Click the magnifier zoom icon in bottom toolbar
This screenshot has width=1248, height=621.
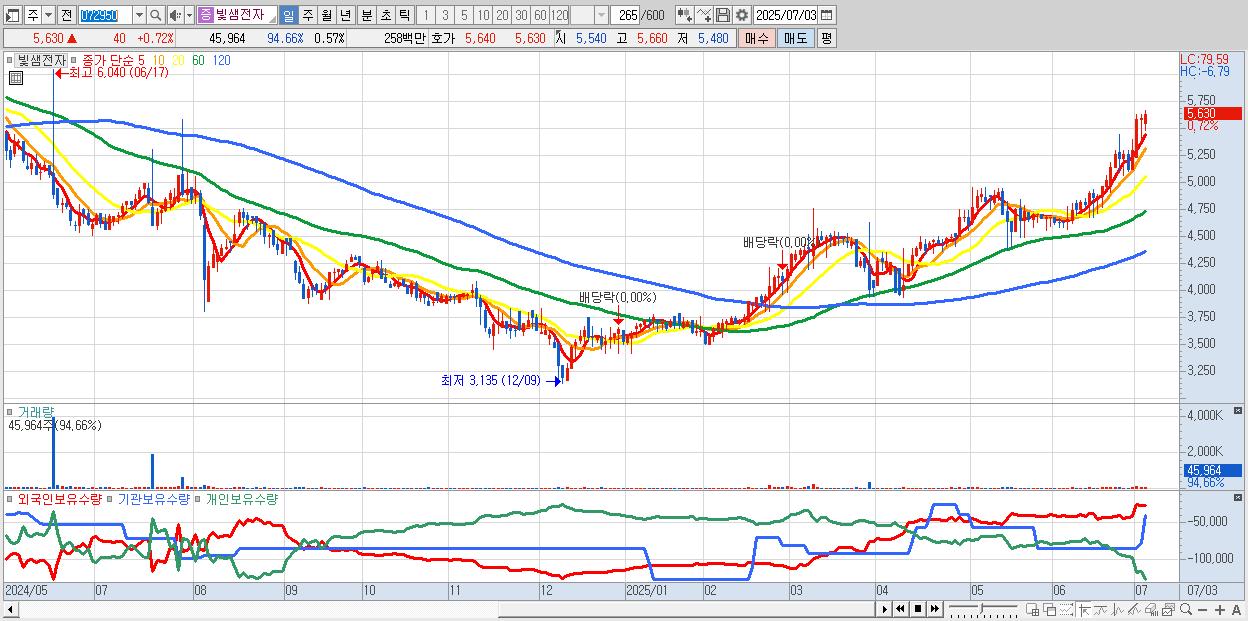click(1186, 609)
